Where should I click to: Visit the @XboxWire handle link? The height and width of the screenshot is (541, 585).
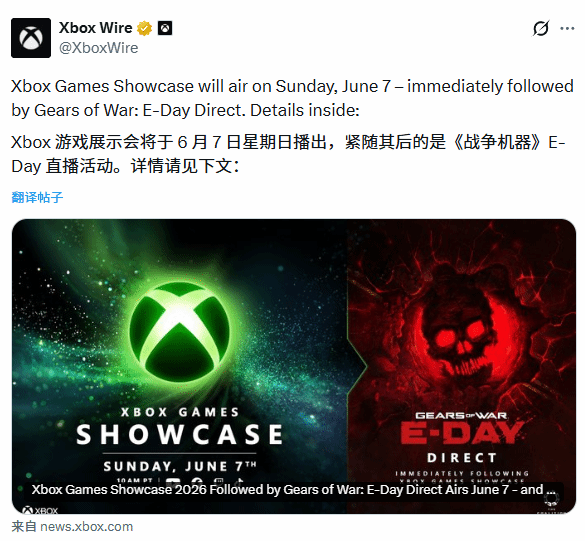[98, 48]
